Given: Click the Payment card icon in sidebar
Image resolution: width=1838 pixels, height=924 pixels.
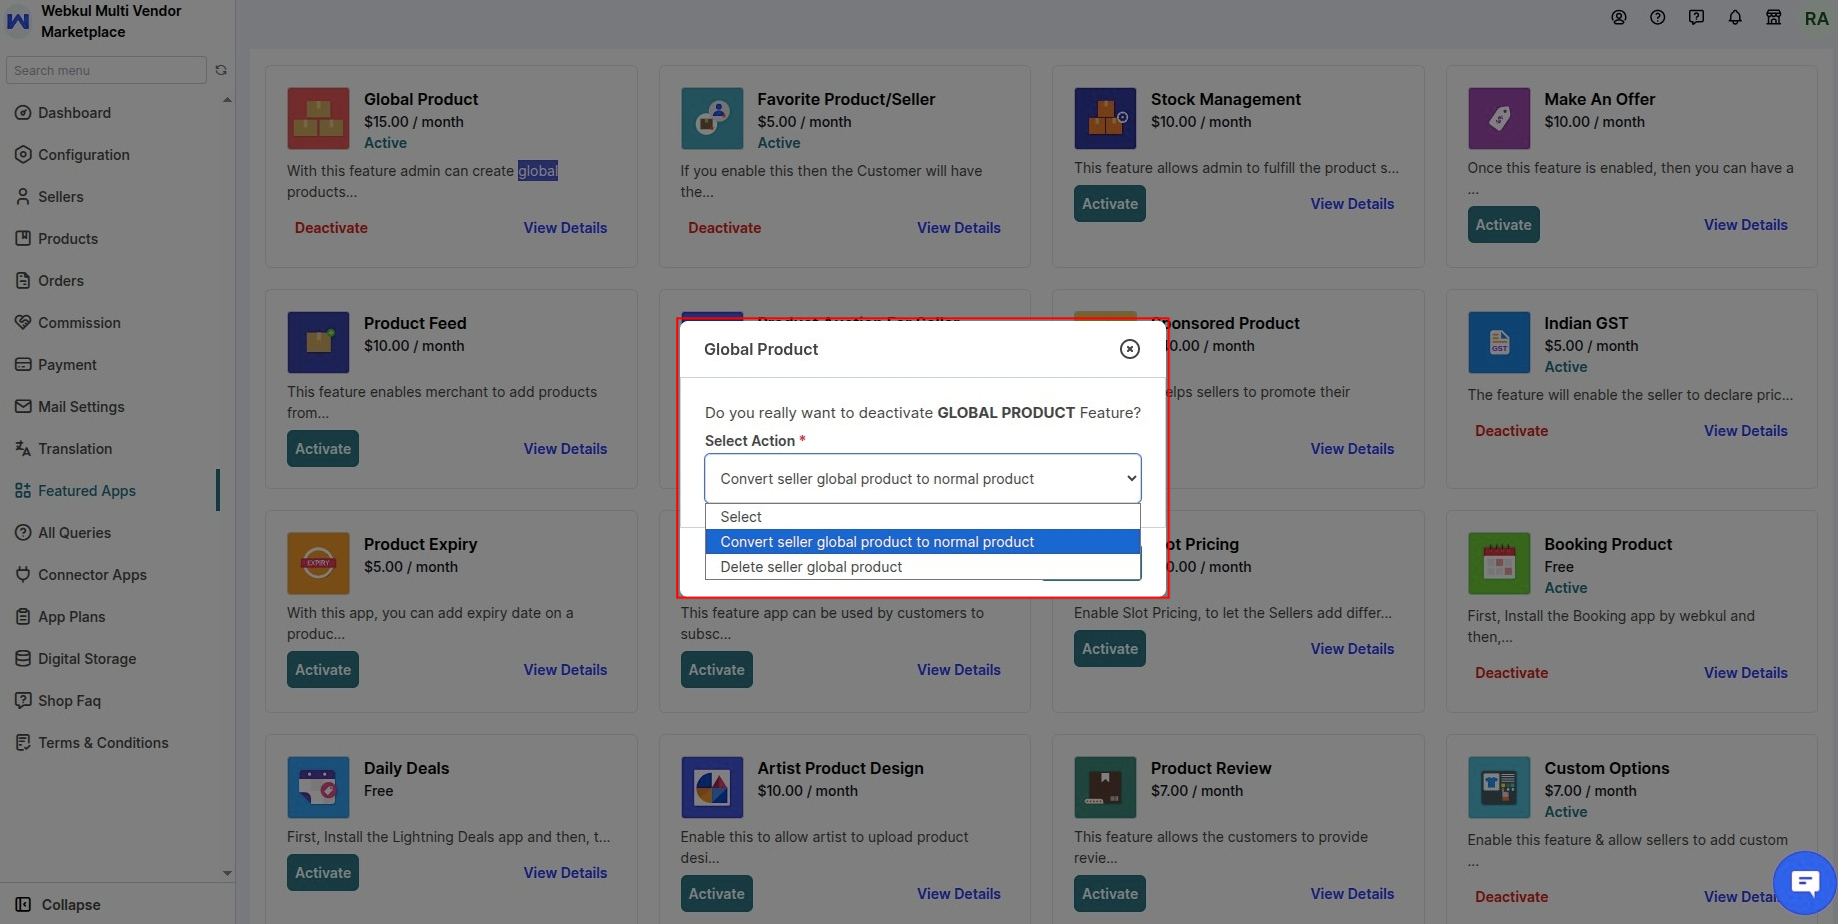Looking at the screenshot, I should pos(23,365).
